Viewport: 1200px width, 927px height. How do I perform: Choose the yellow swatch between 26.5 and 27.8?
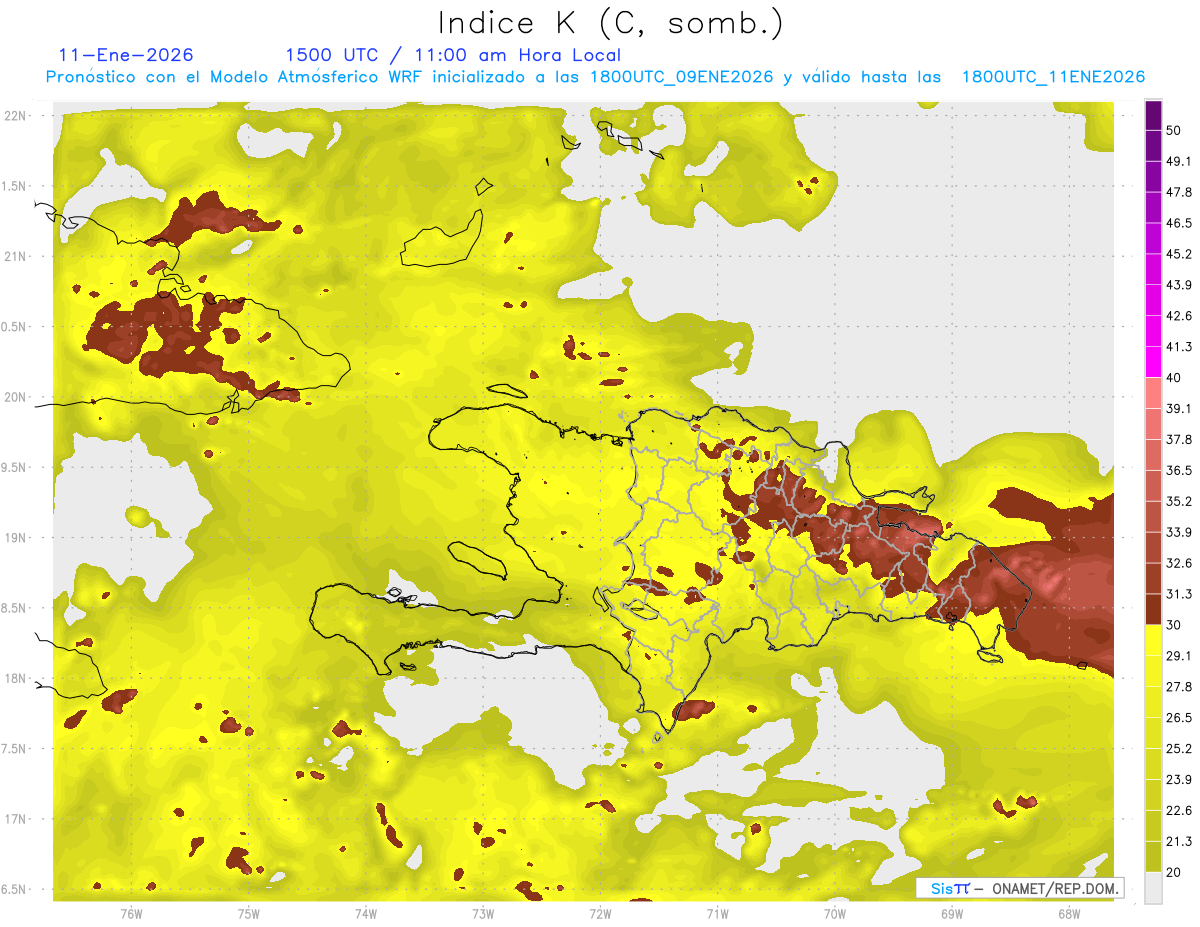(1153, 701)
